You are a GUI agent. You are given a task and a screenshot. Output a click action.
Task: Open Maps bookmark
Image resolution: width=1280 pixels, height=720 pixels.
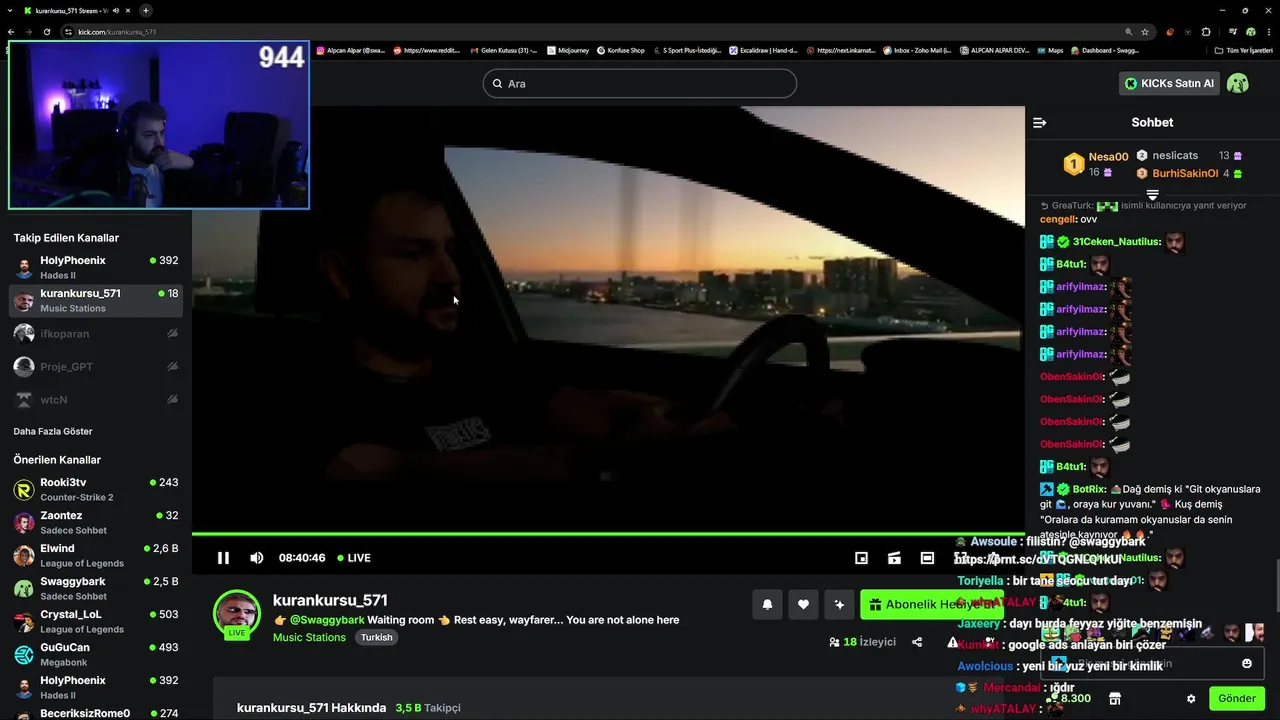pos(1049,50)
